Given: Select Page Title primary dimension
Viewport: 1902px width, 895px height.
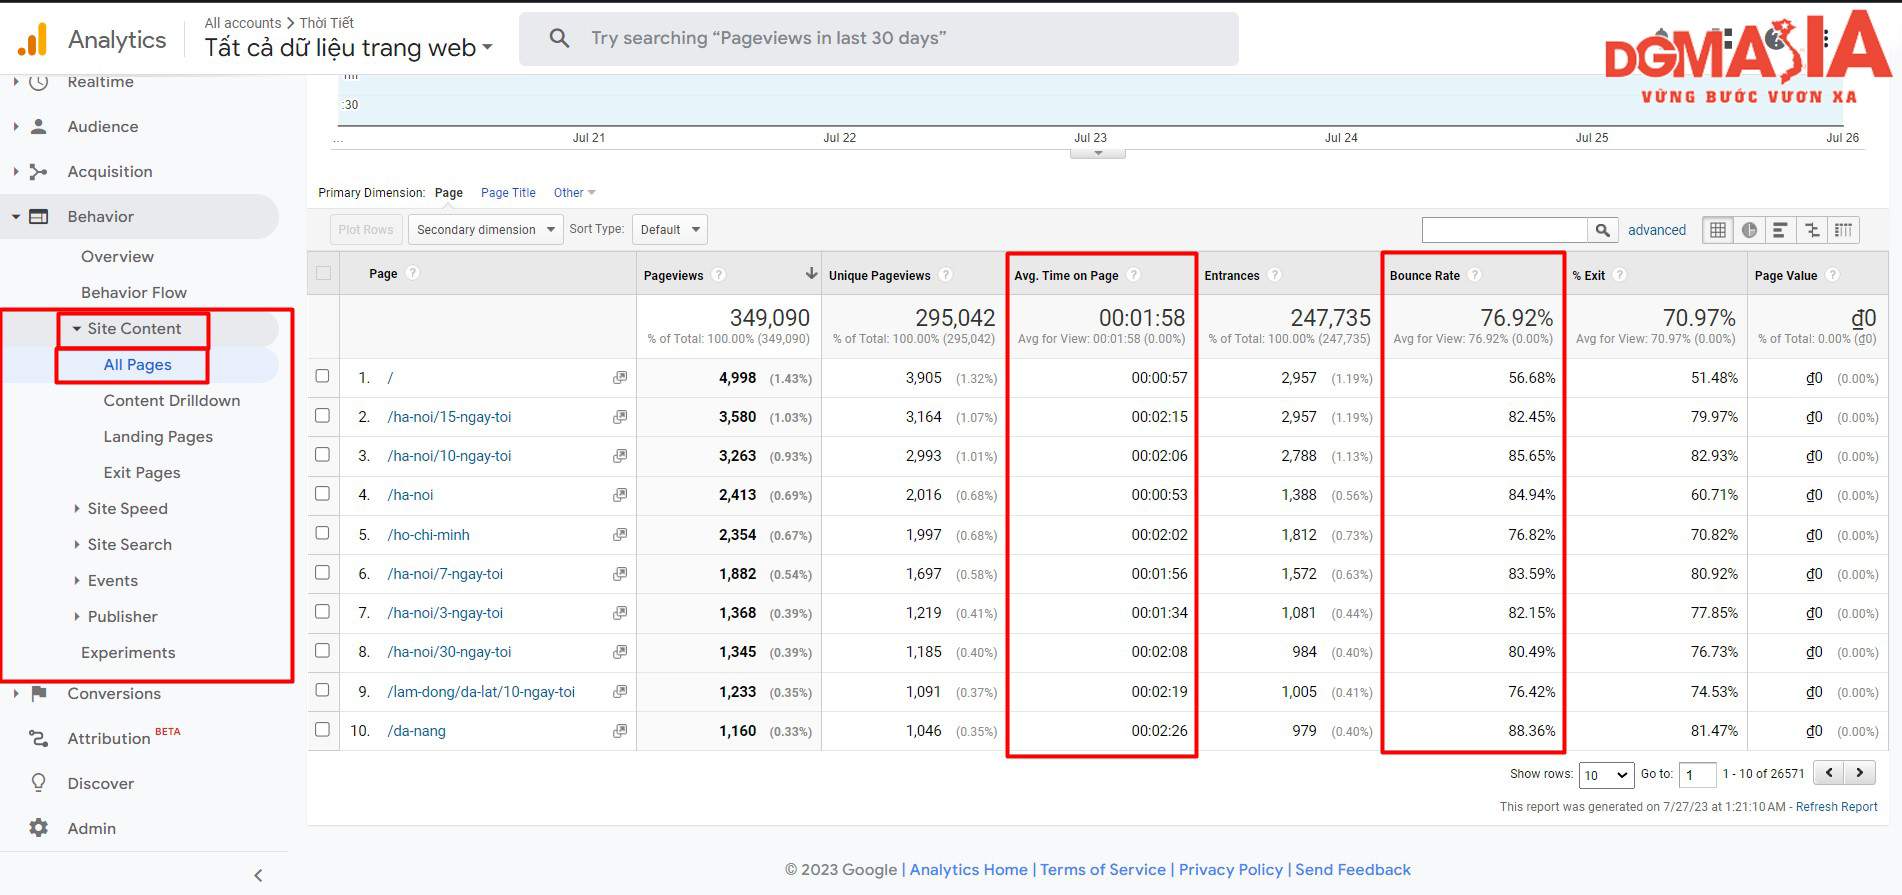Looking at the screenshot, I should tap(508, 193).
